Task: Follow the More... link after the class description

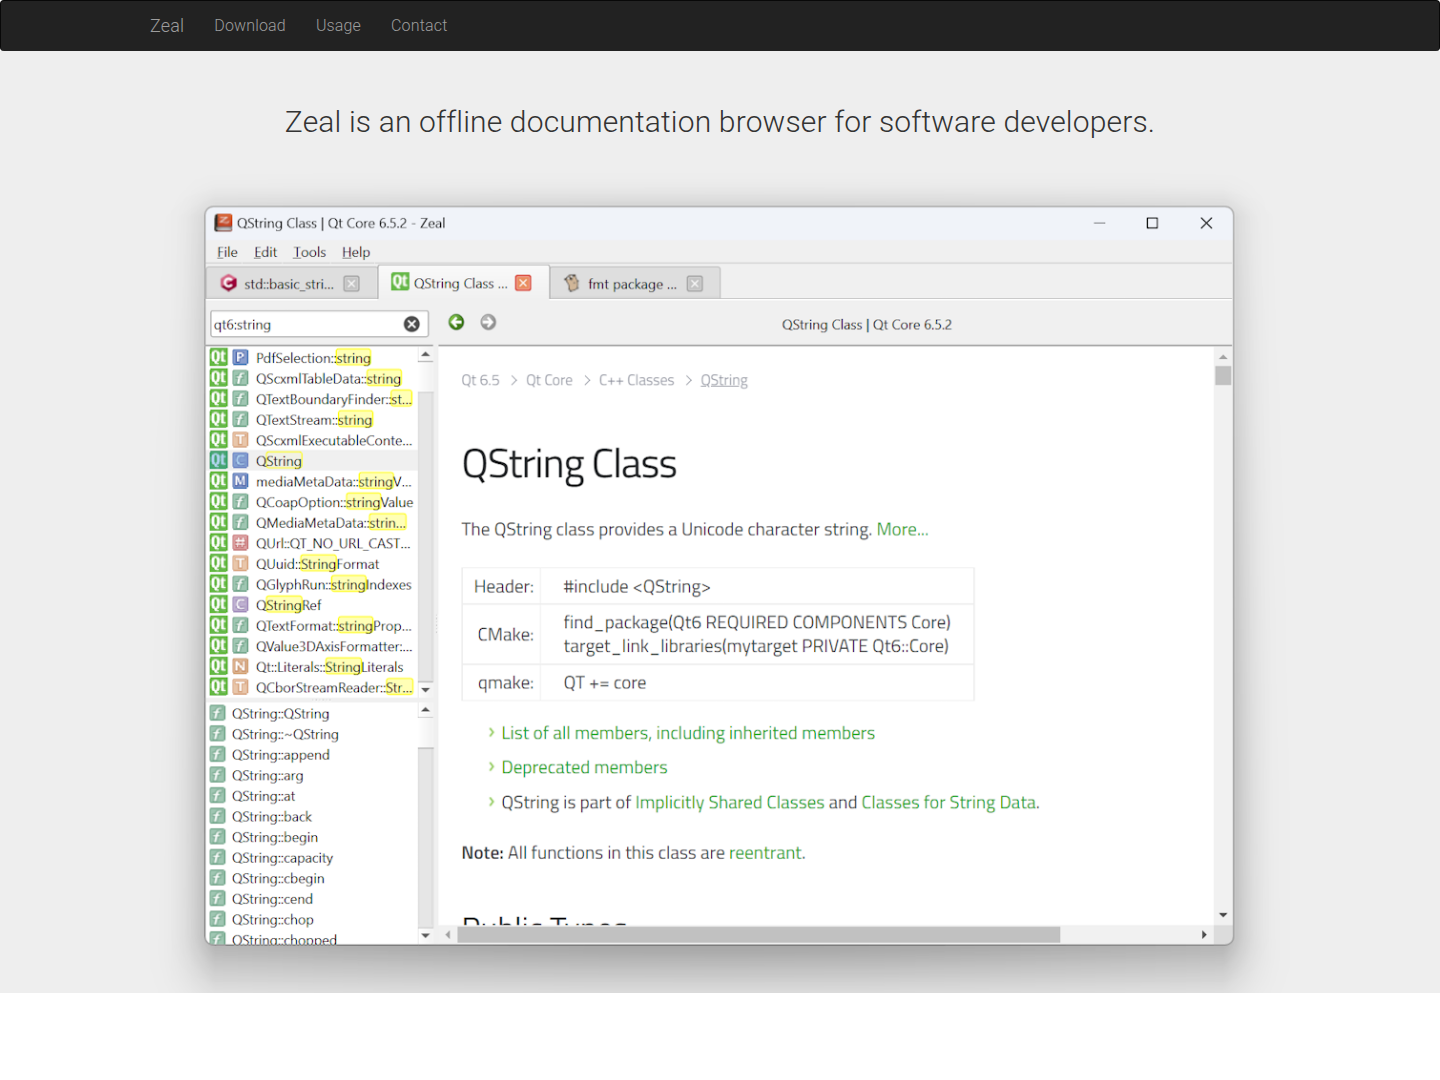Action: point(902,529)
